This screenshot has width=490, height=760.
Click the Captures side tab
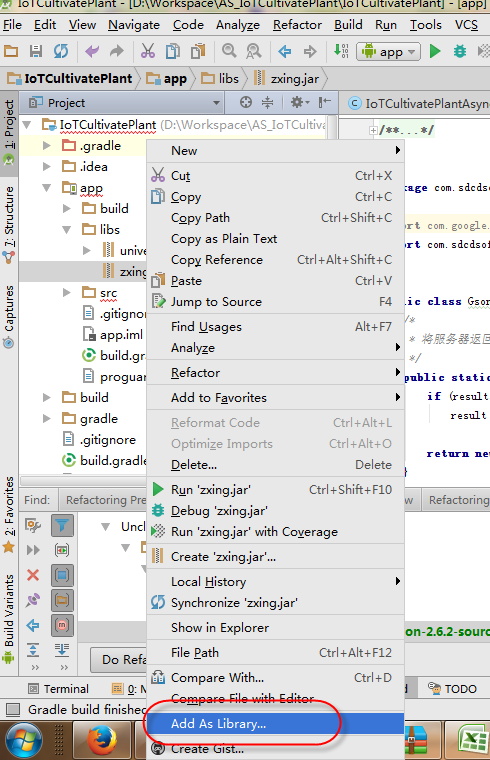(x=9, y=316)
